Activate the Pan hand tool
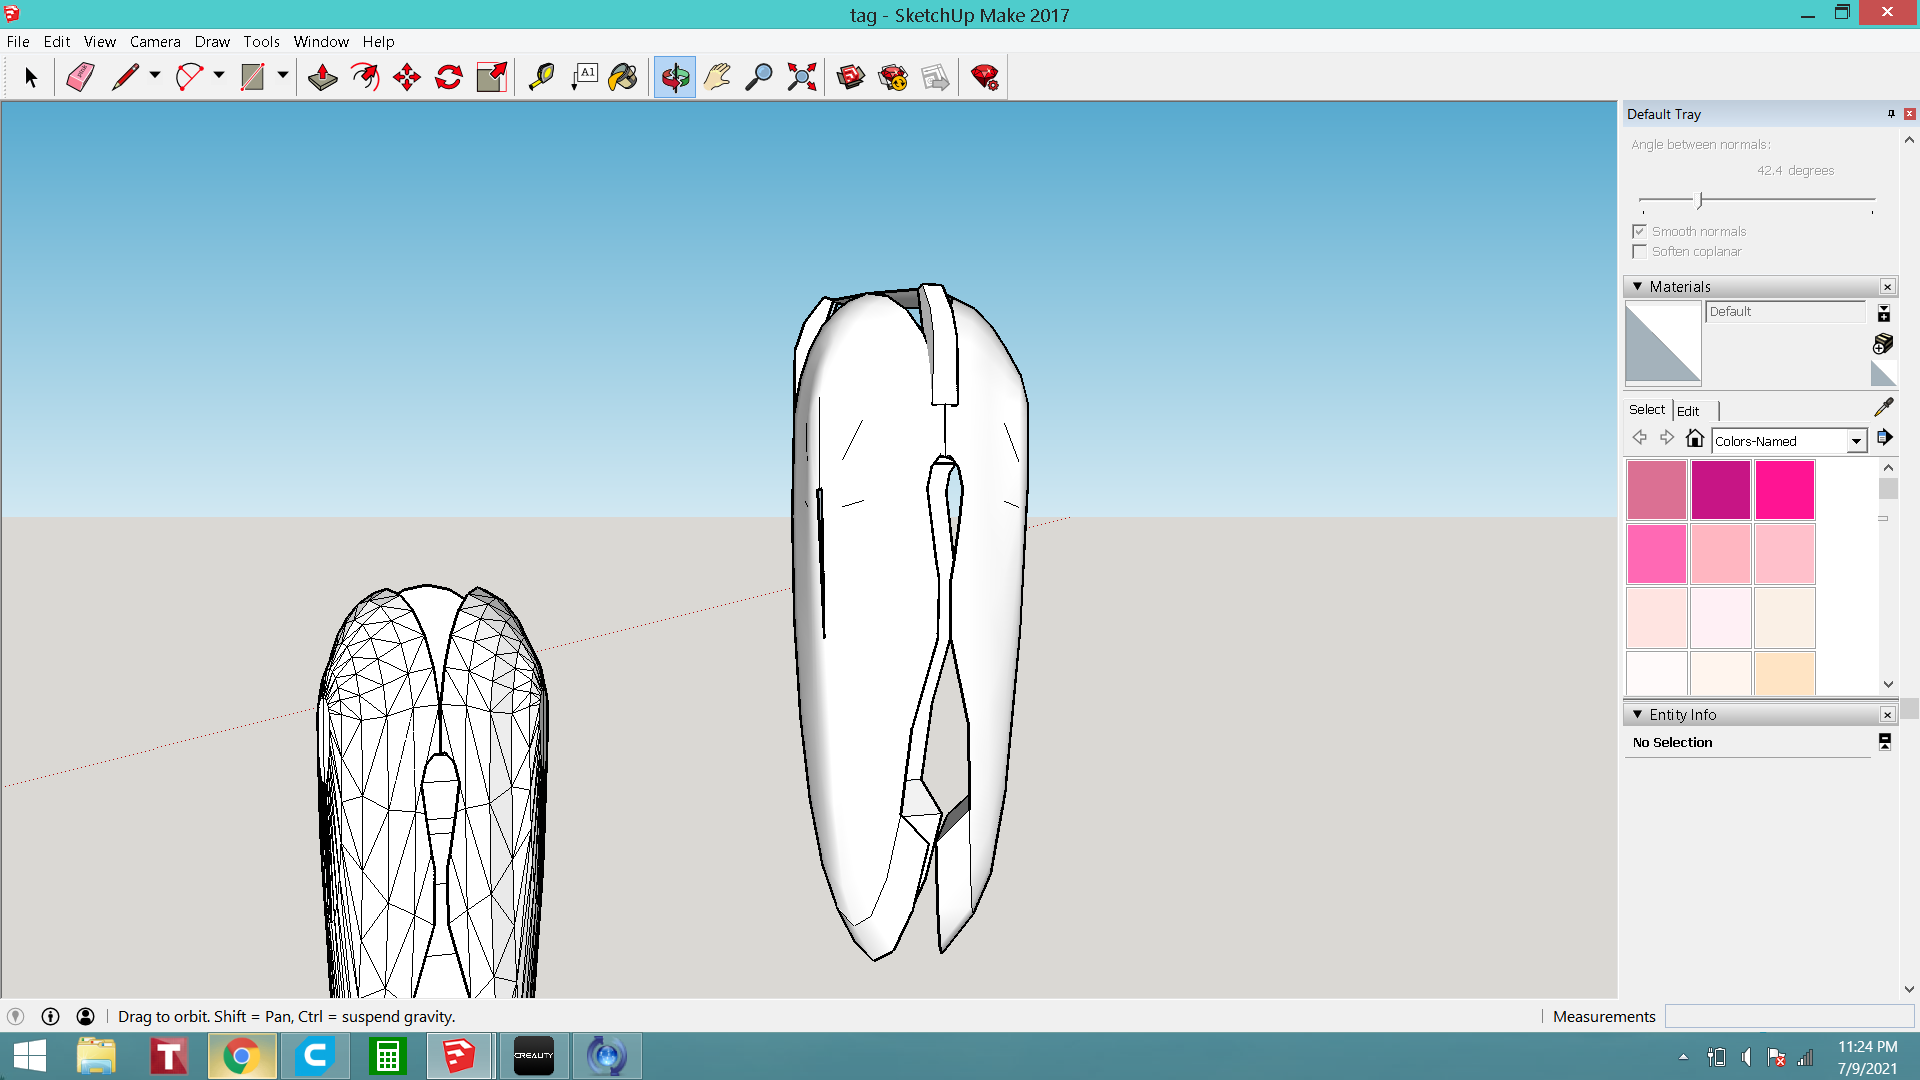Image resolution: width=1920 pixels, height=1080 pixels. 717,77
